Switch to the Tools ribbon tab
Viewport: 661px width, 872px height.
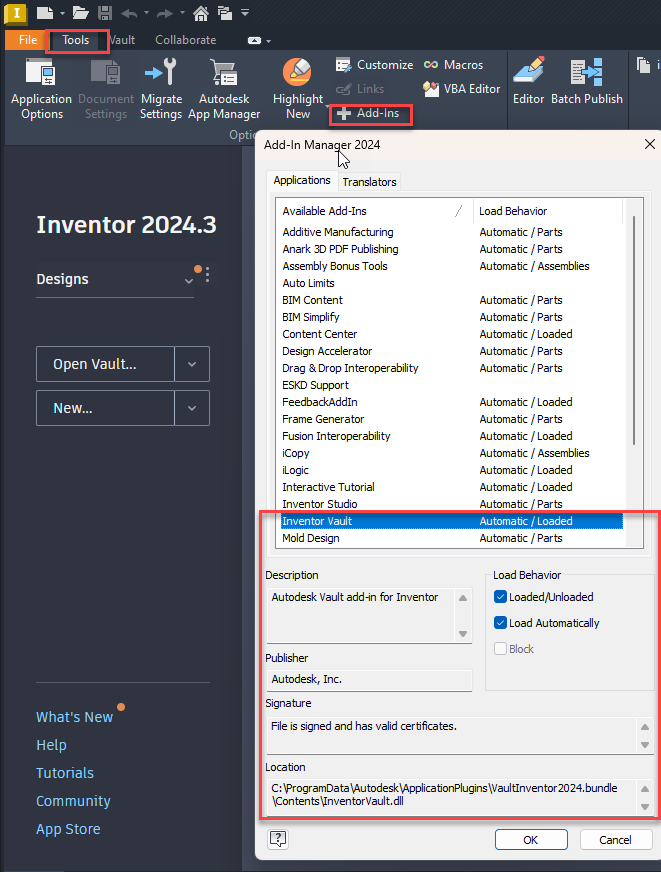point(76,40)
